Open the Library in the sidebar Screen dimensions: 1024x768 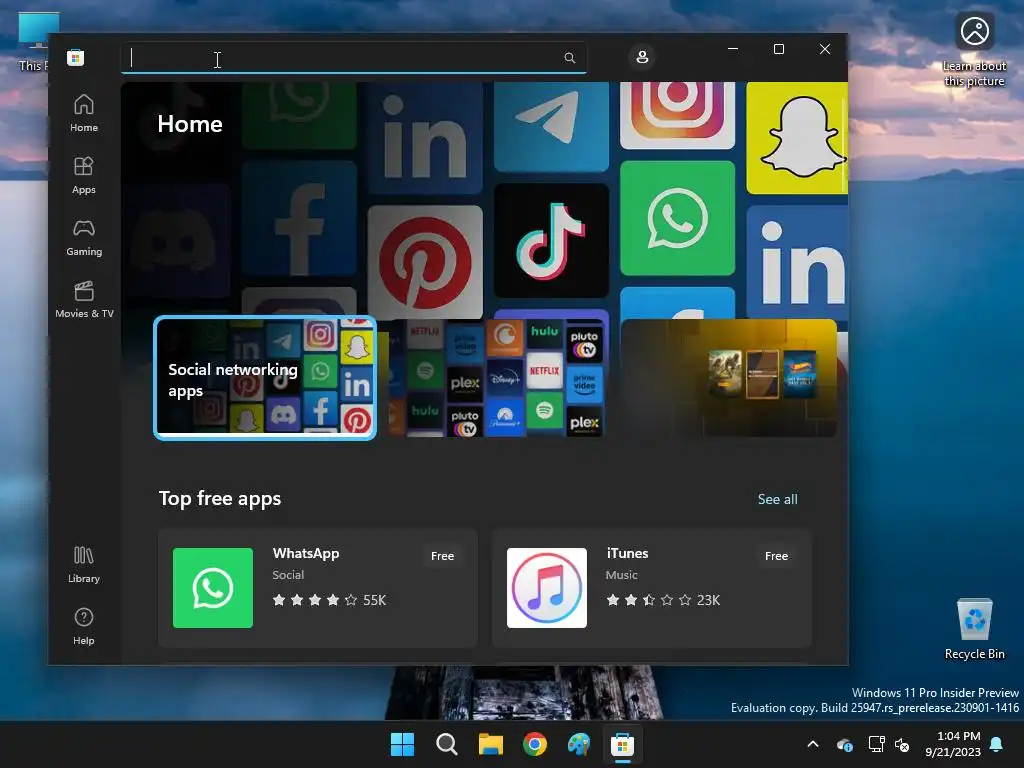coord(84,565)
